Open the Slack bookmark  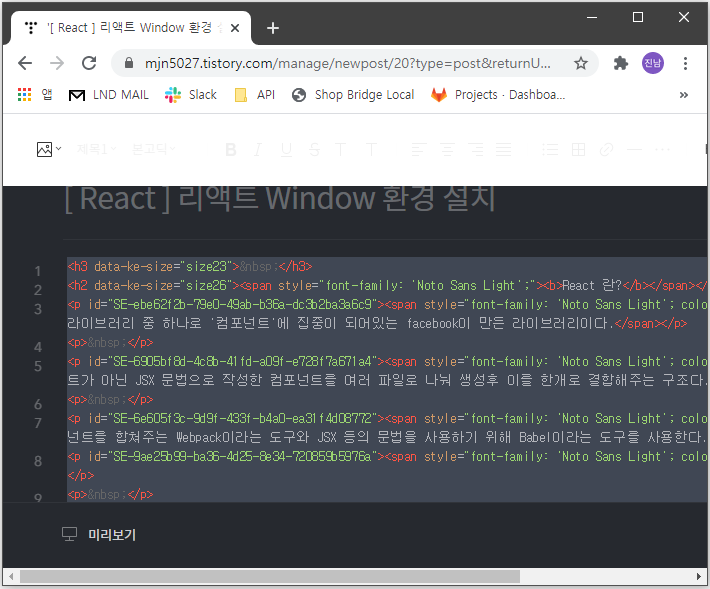point(191,95)
